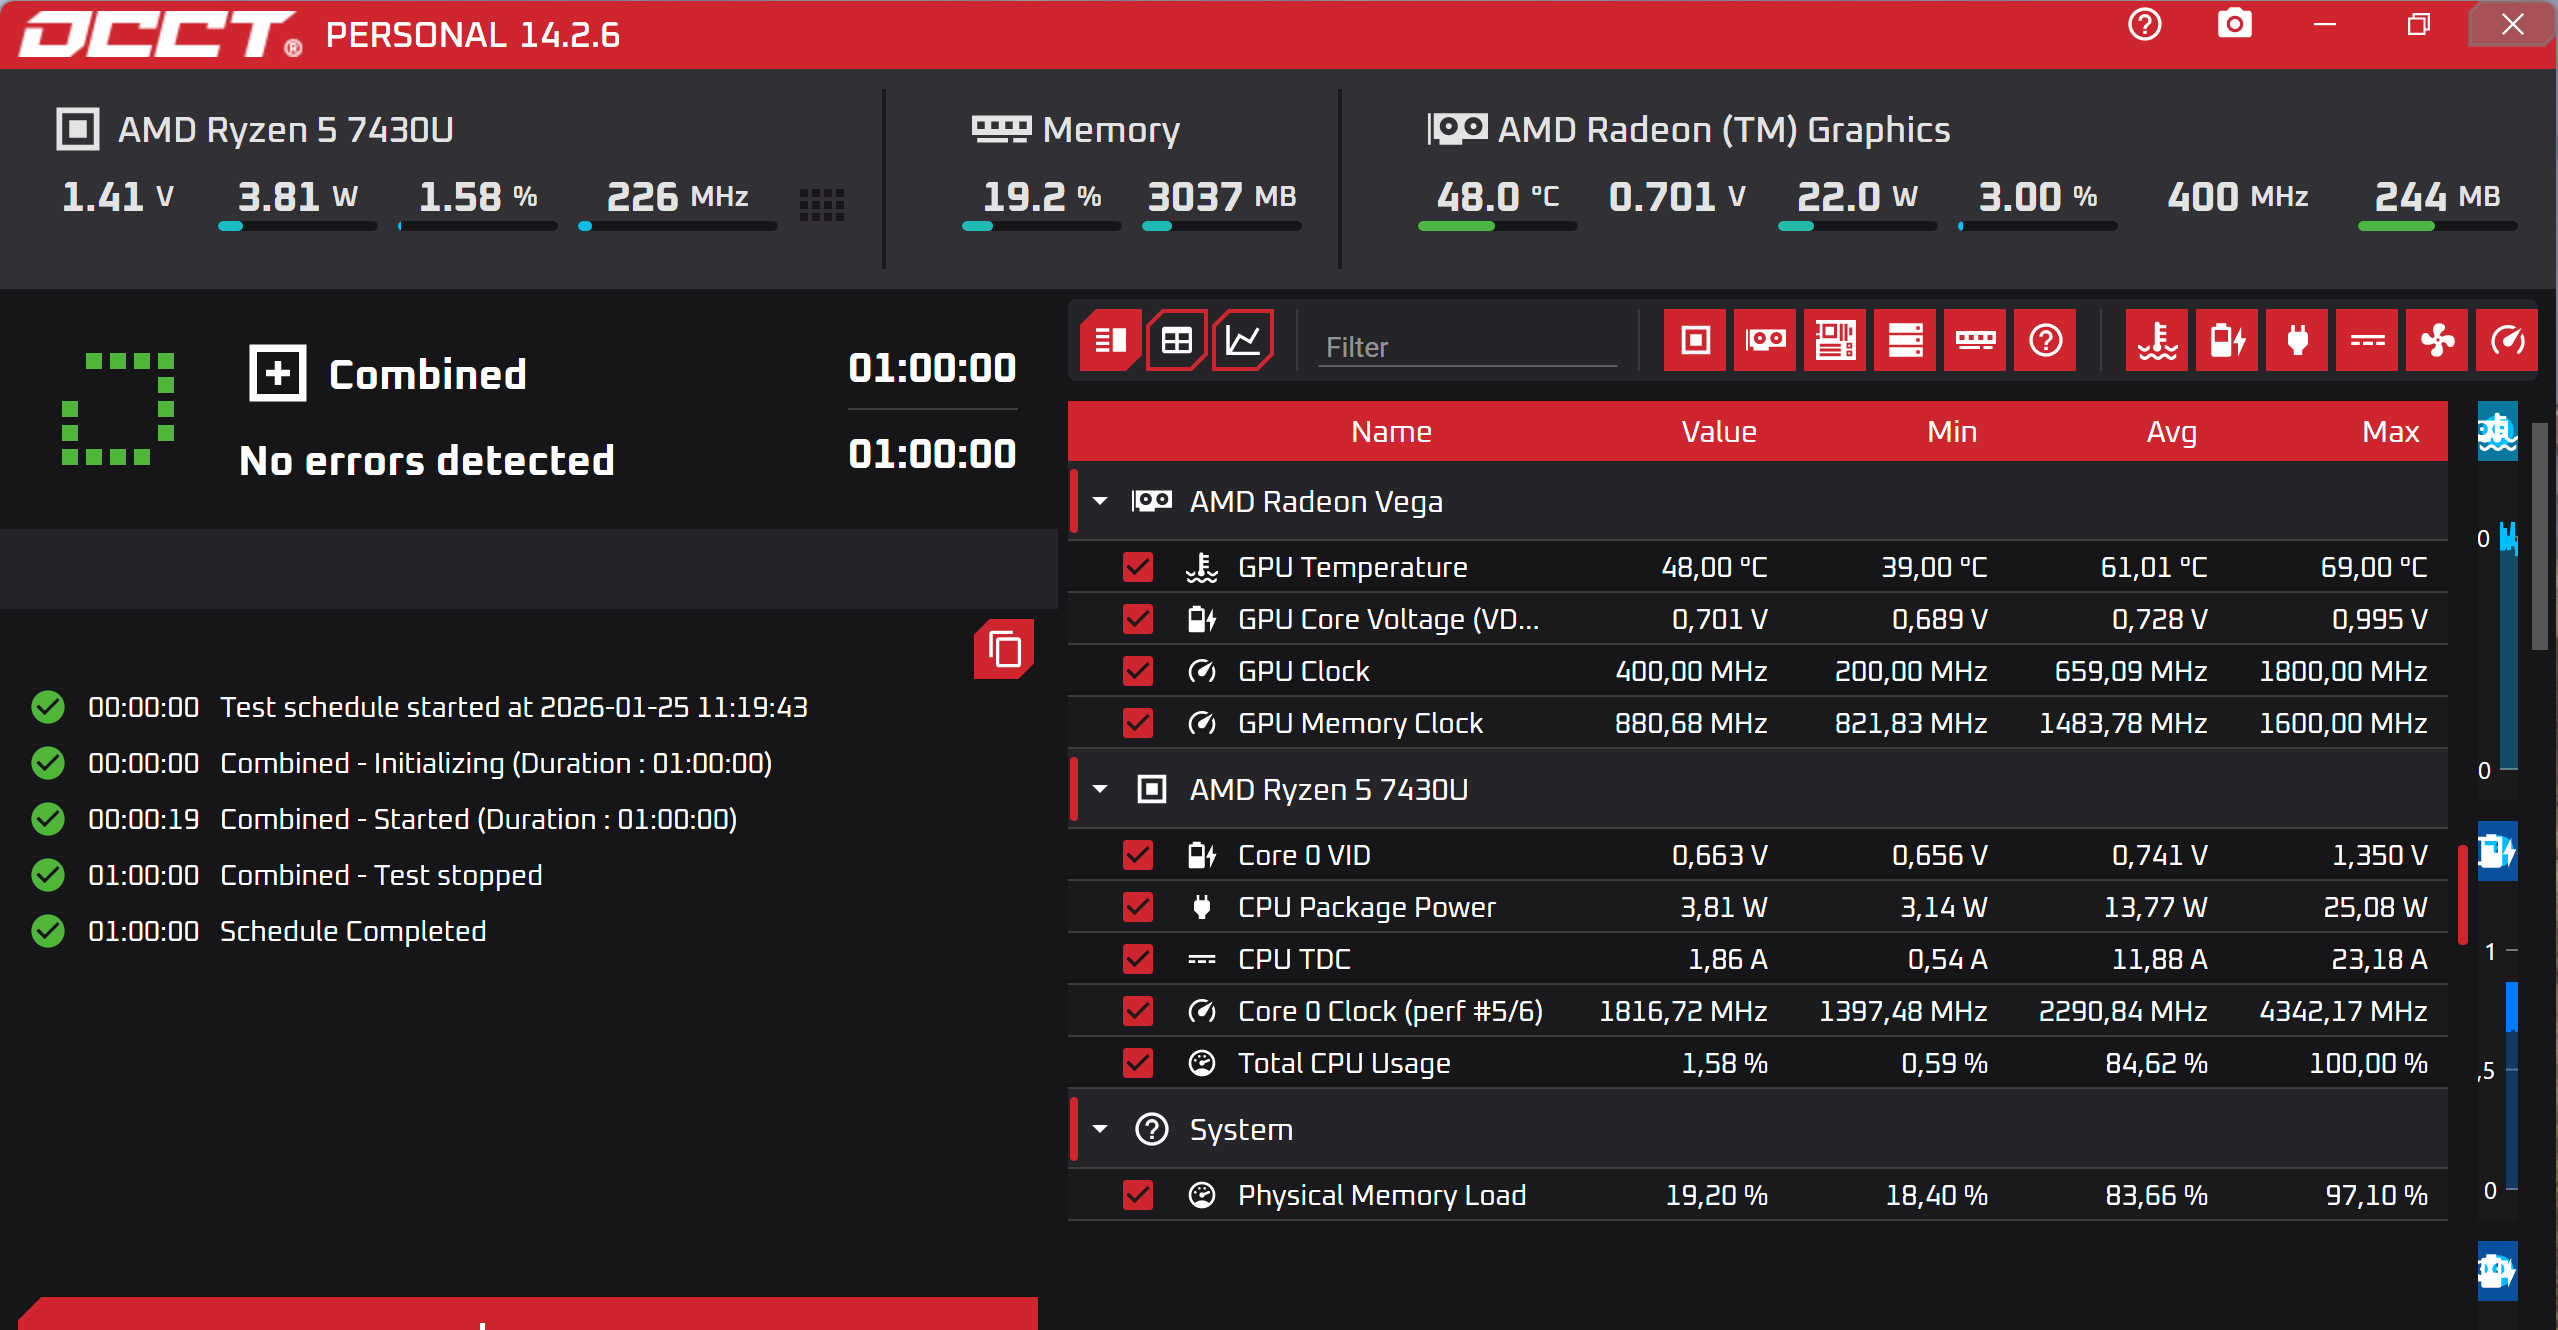Collapse the System sensor group
Viewport: 2558px width, 1330px height.
pos(1100,1129)
